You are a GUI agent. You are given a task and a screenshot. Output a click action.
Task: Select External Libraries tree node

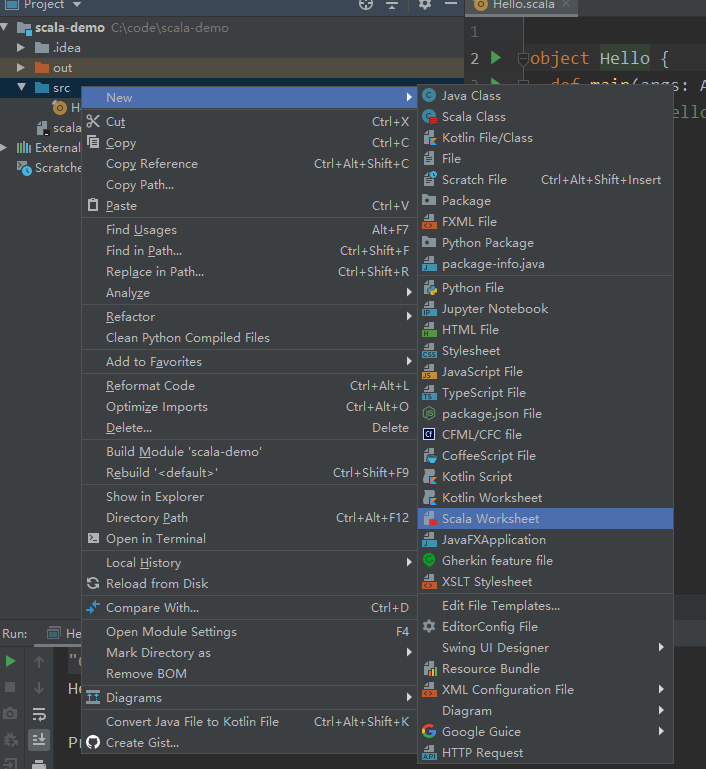click(48, 148)
